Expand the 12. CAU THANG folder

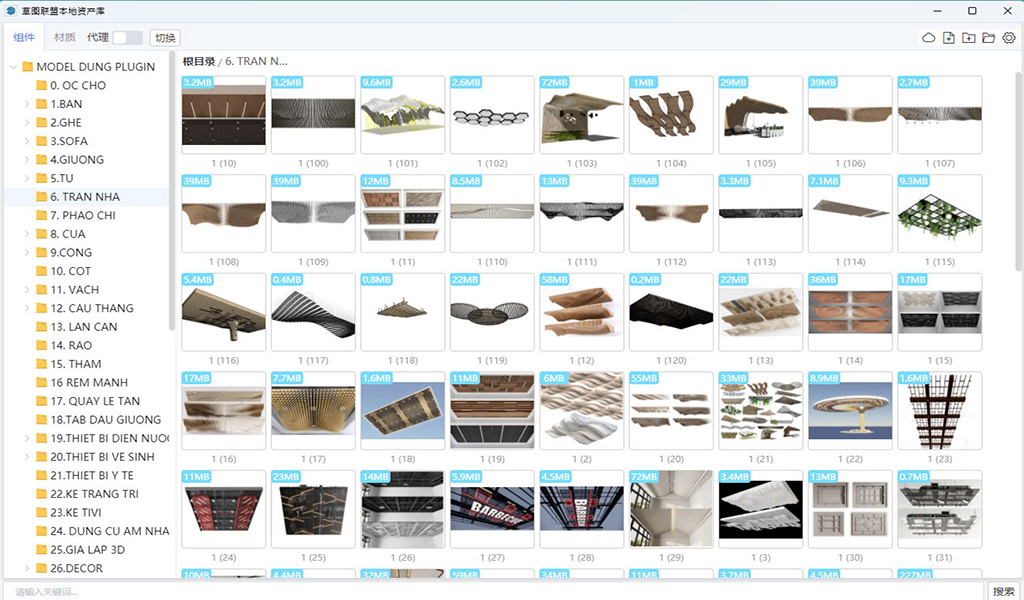pyautogui.click(x=27, y=308)
